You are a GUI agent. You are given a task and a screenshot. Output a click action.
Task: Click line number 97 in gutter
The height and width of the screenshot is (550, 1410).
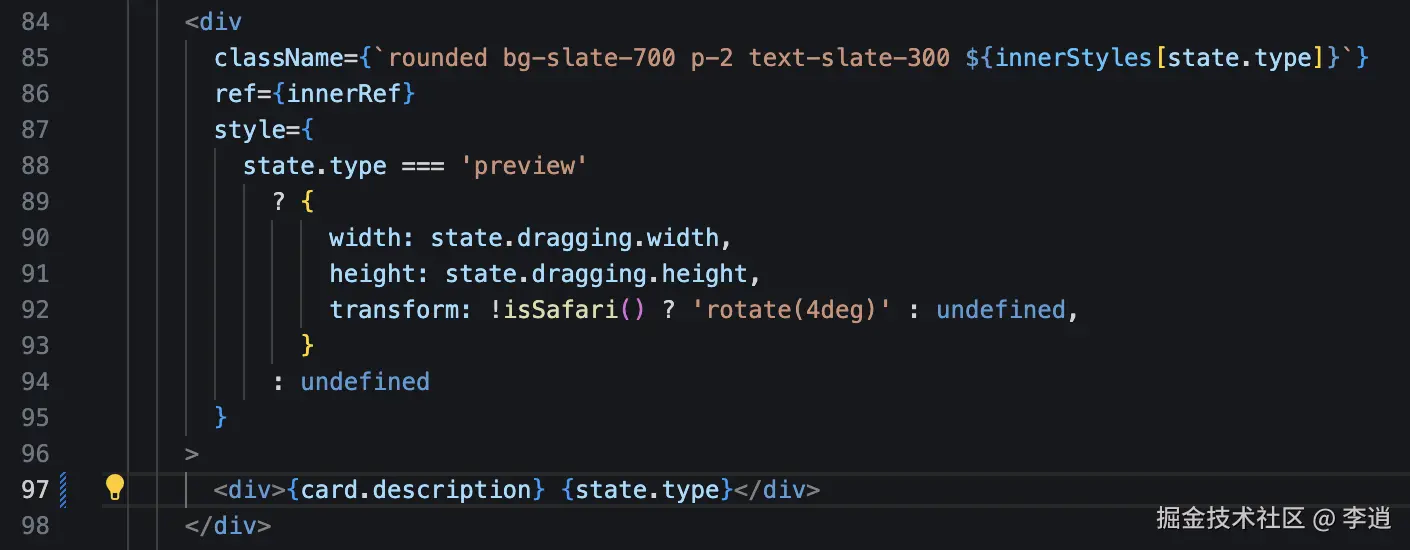(x=35, y=489)
